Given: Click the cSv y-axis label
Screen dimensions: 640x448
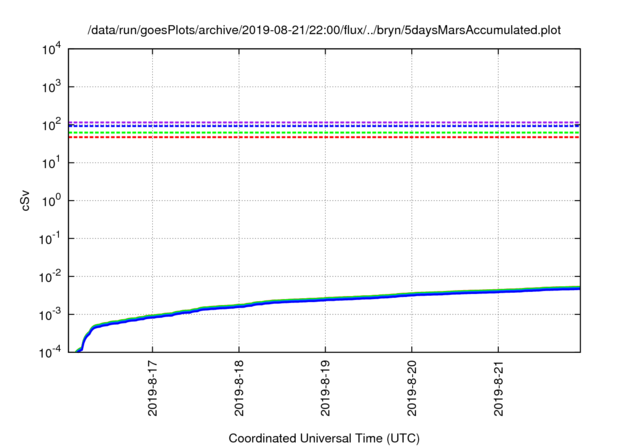Looking at the screenshot, I should point(25,200).
